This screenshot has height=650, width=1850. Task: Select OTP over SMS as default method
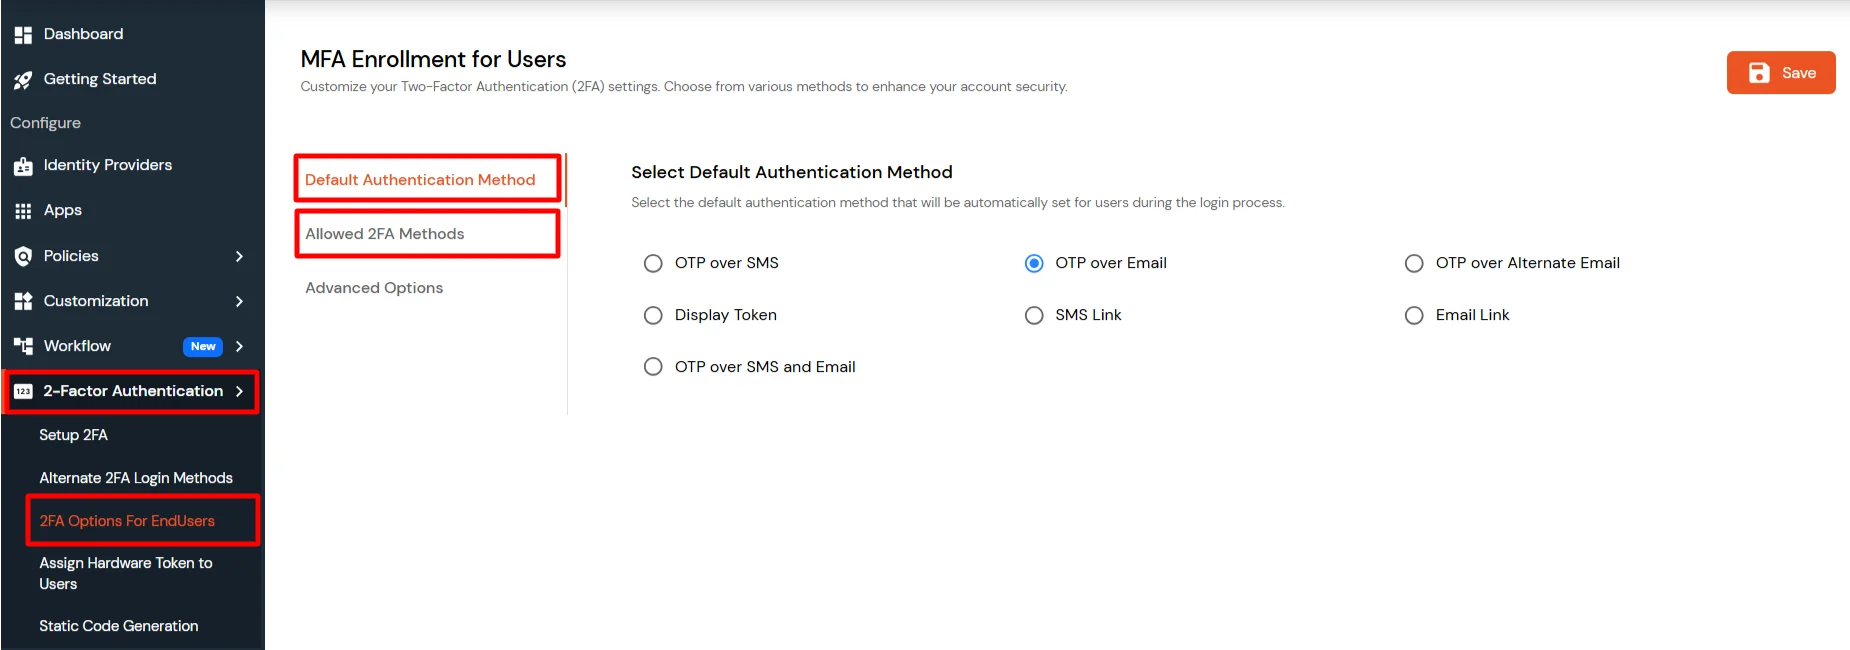(x=653, y=263)
